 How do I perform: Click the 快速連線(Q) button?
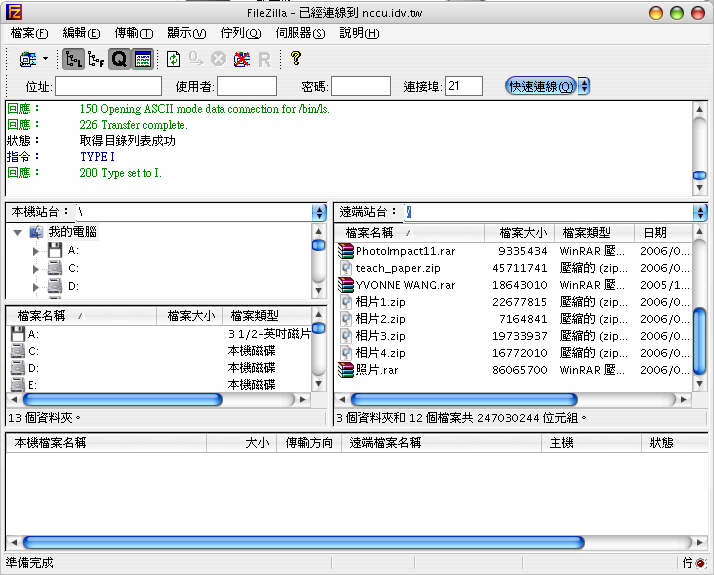[x=541, y=86]
